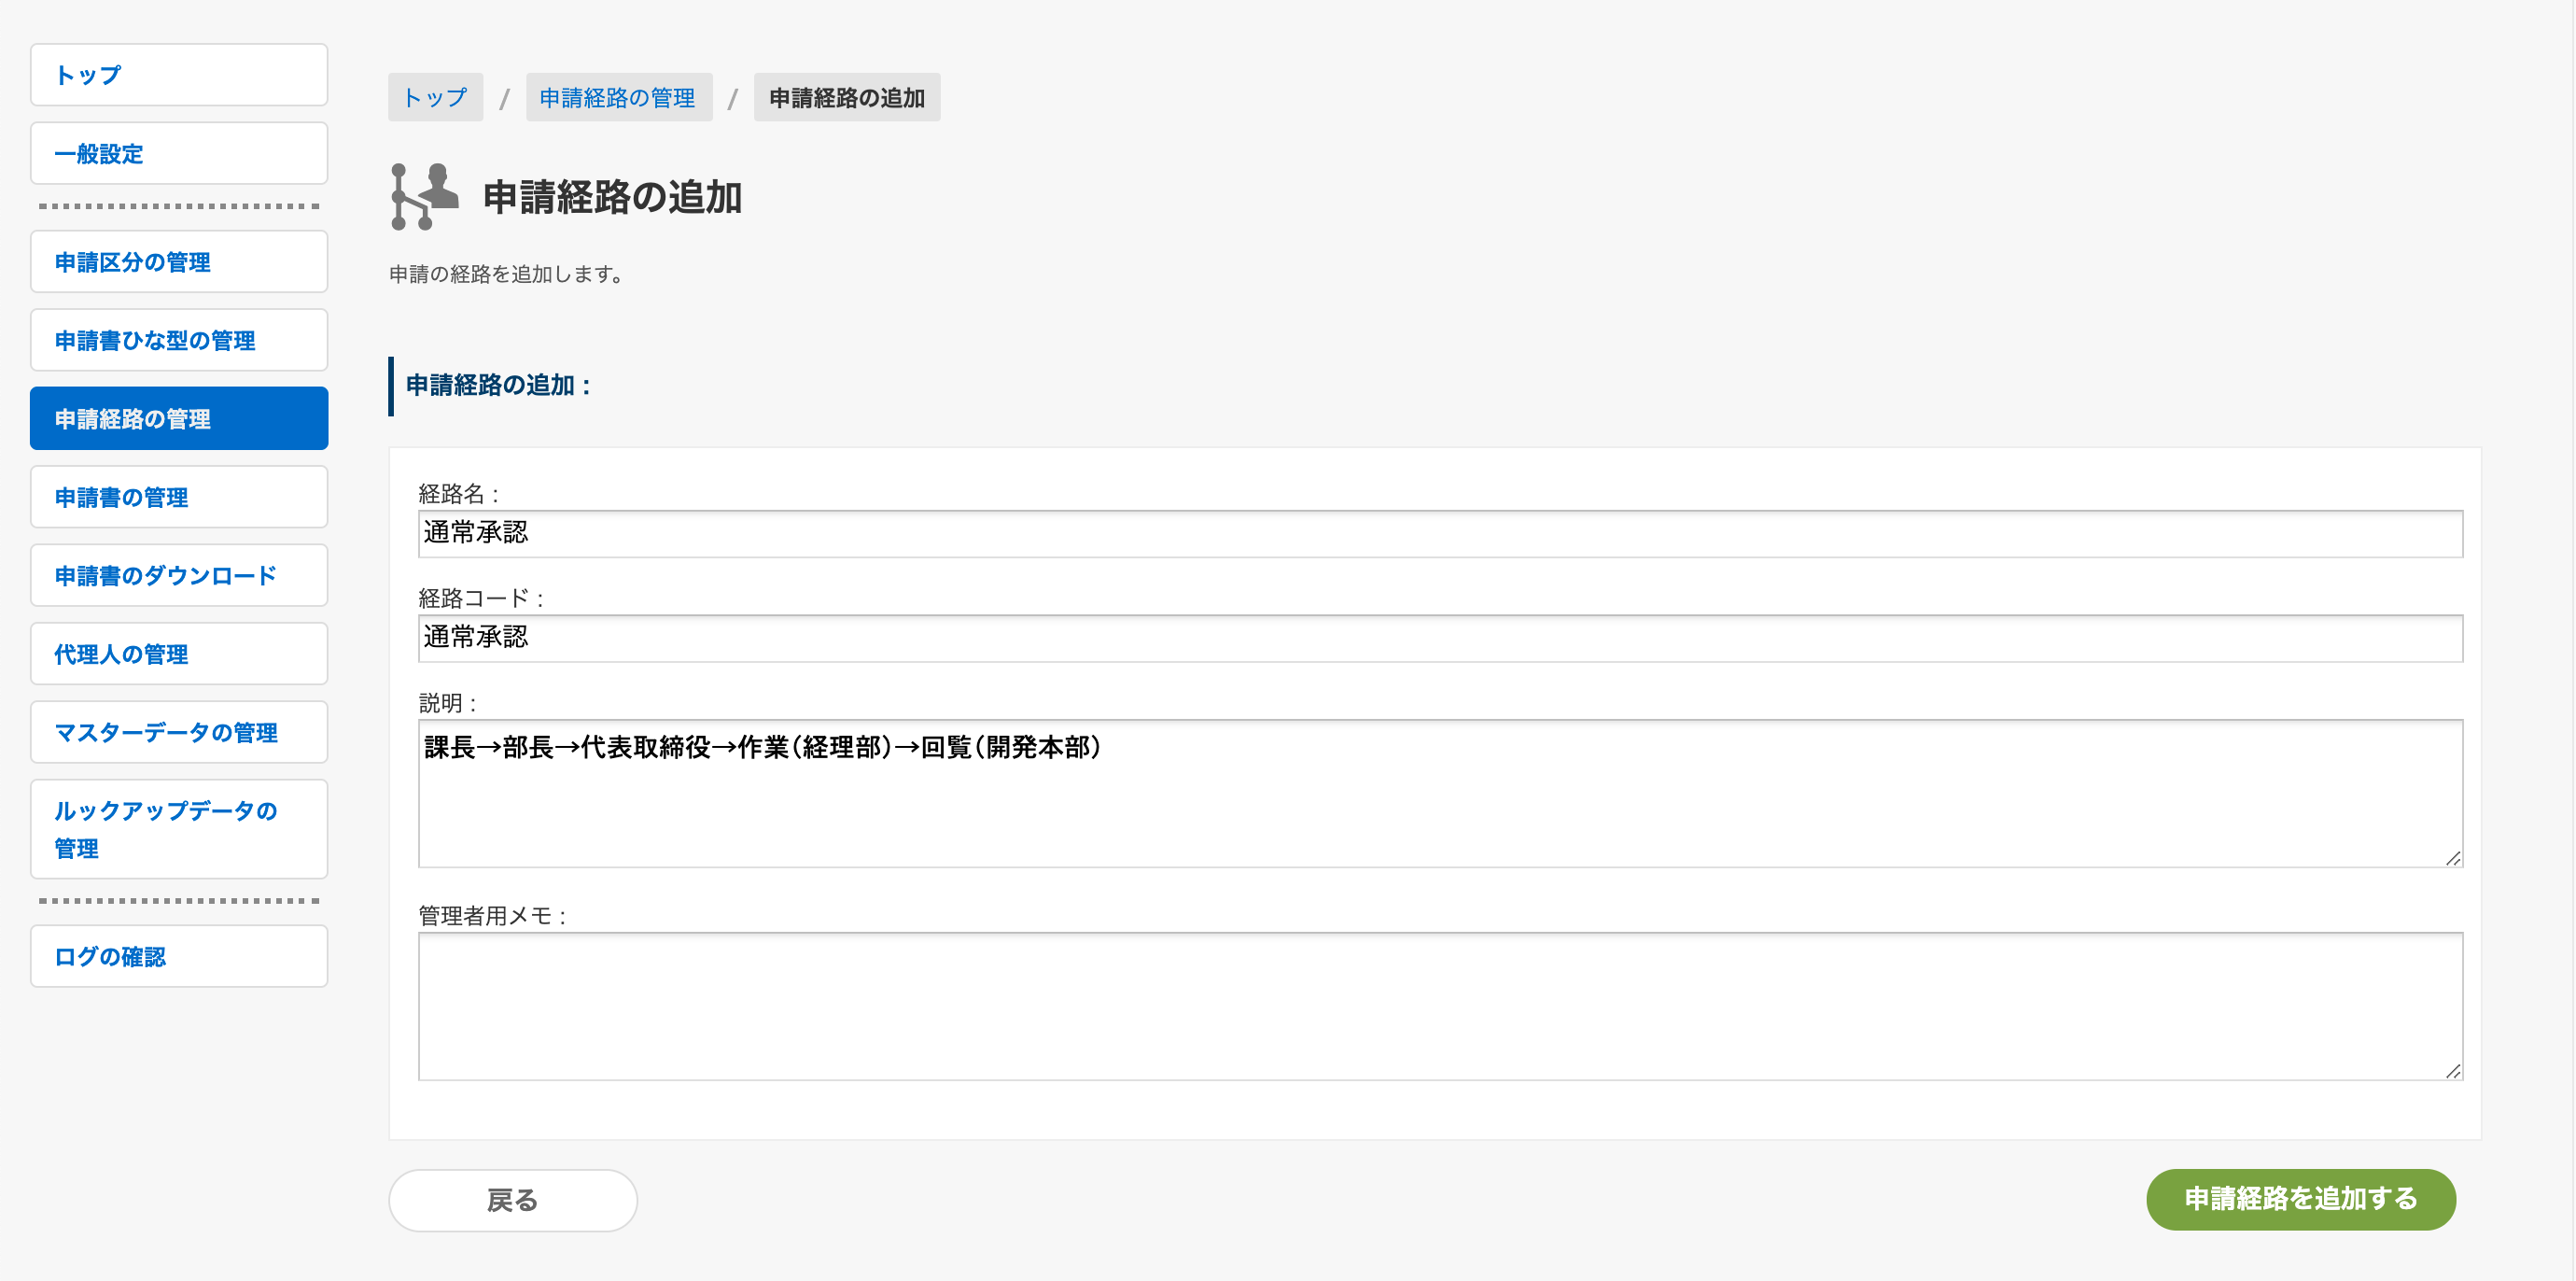Open 一般設定 in the sidebar
The height and width of the screenshot is (1281, 2576).
[x=179, y=154]
